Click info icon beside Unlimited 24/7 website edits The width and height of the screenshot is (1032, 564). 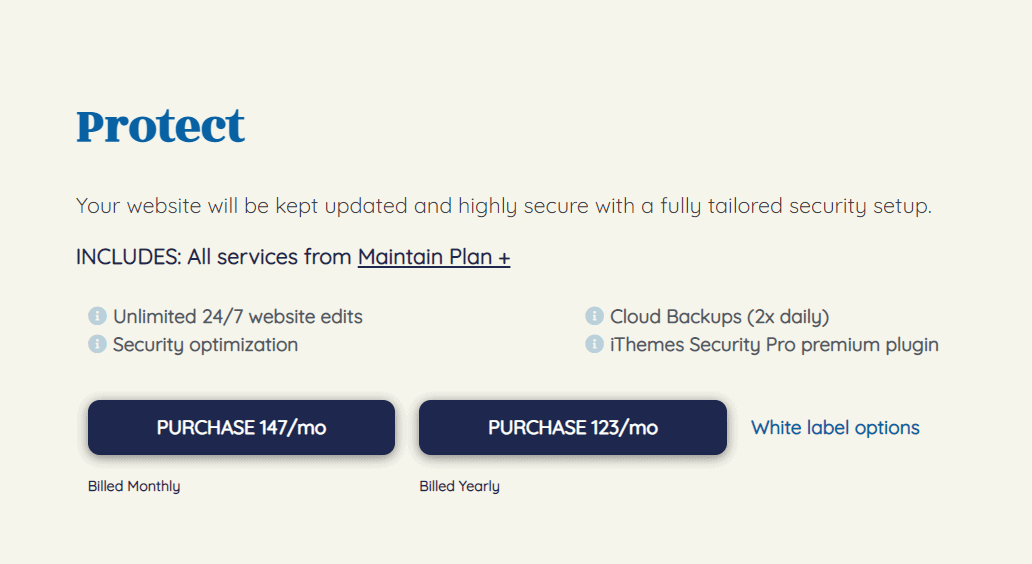click(97, 316)
